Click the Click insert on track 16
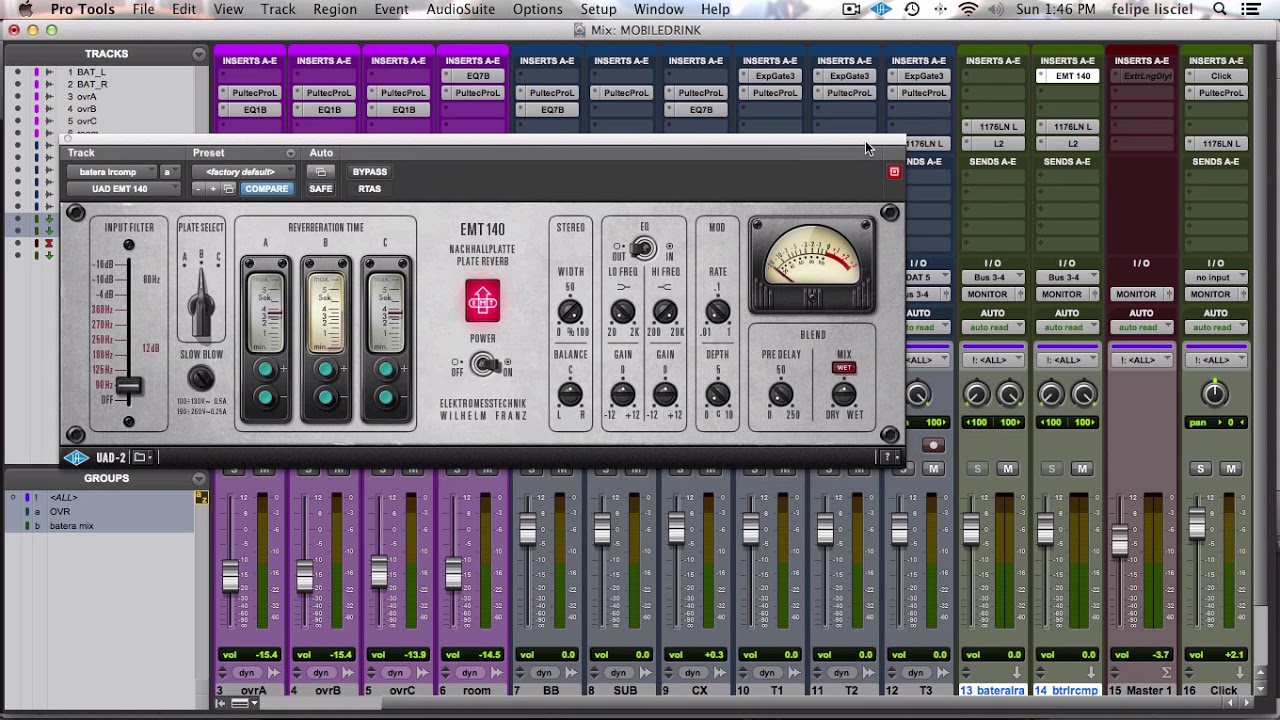 1215,76
